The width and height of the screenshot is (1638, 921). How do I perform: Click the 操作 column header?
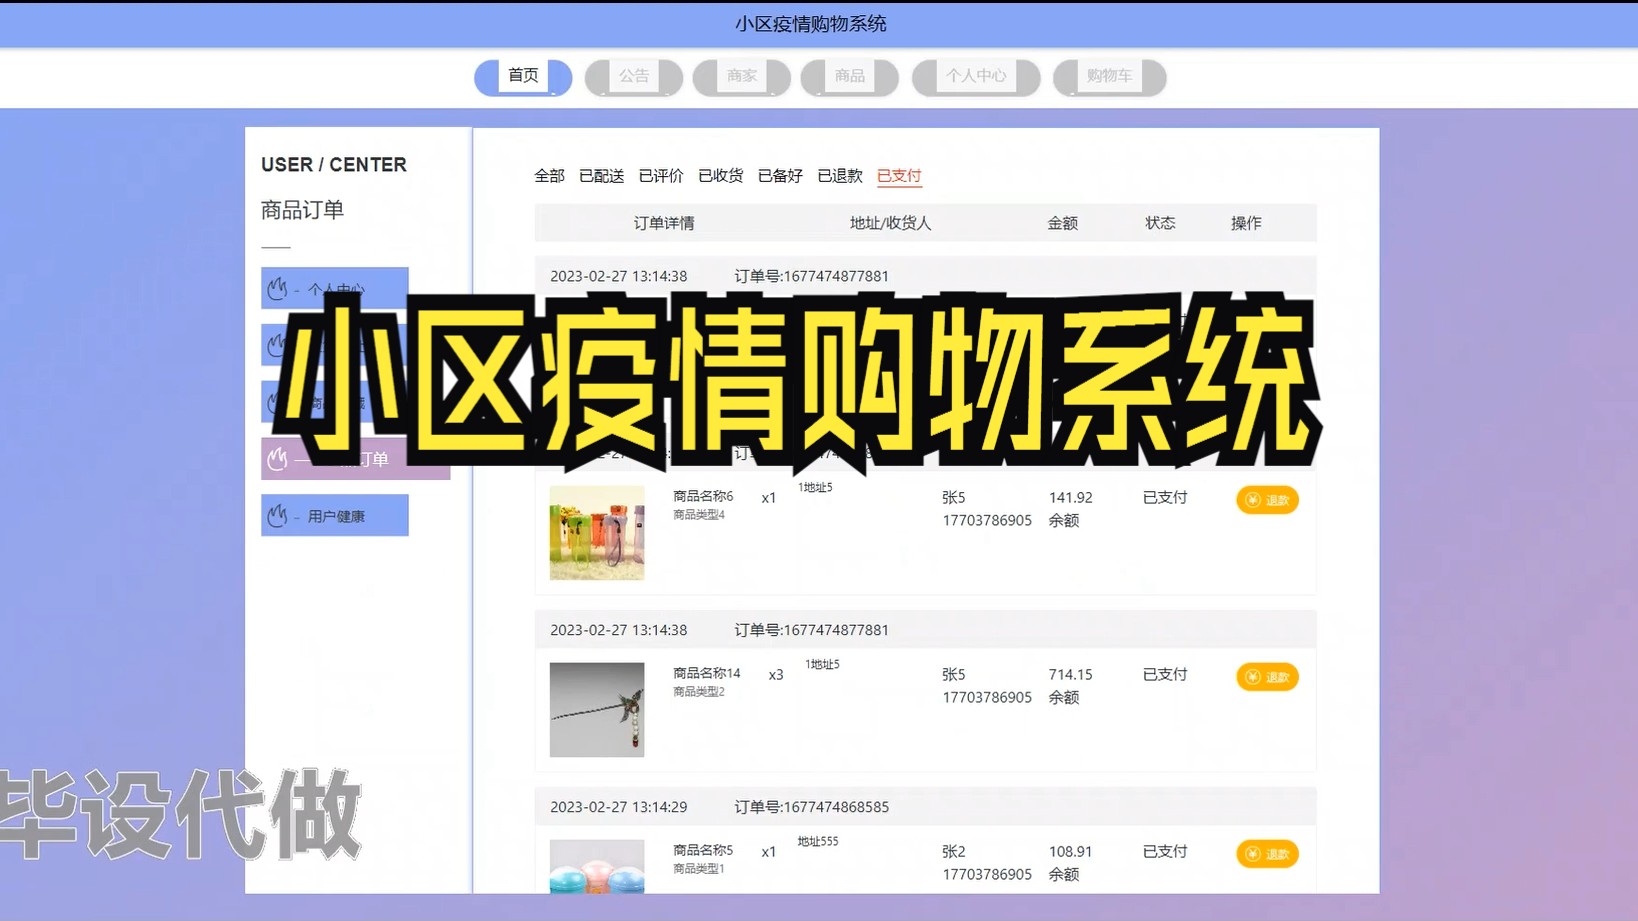tap(1246, 223)
